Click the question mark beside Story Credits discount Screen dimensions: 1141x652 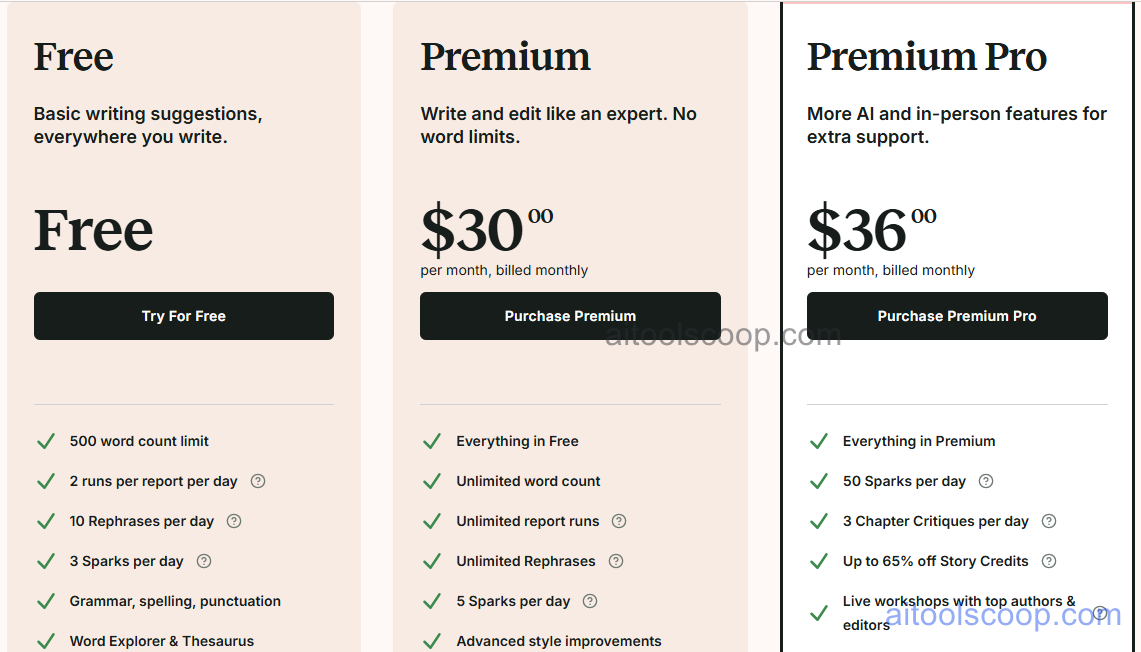pos(1049,561)
